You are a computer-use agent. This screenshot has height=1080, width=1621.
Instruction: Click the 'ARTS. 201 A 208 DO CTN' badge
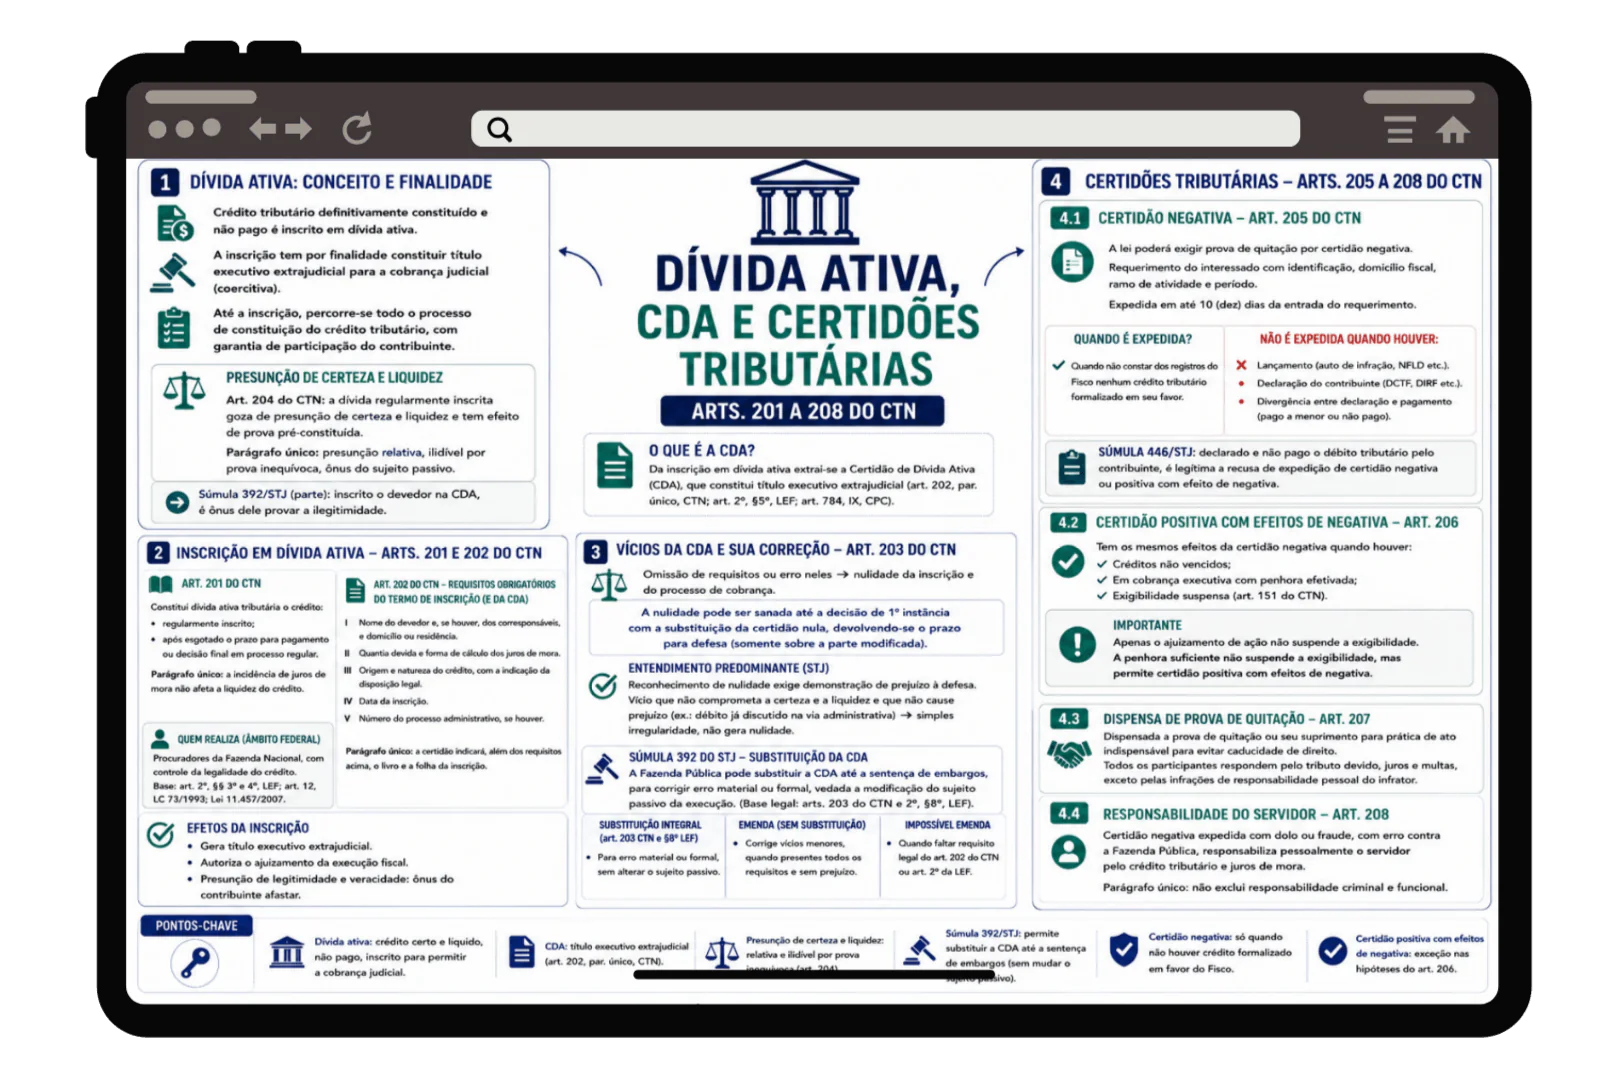pos(803,411)
